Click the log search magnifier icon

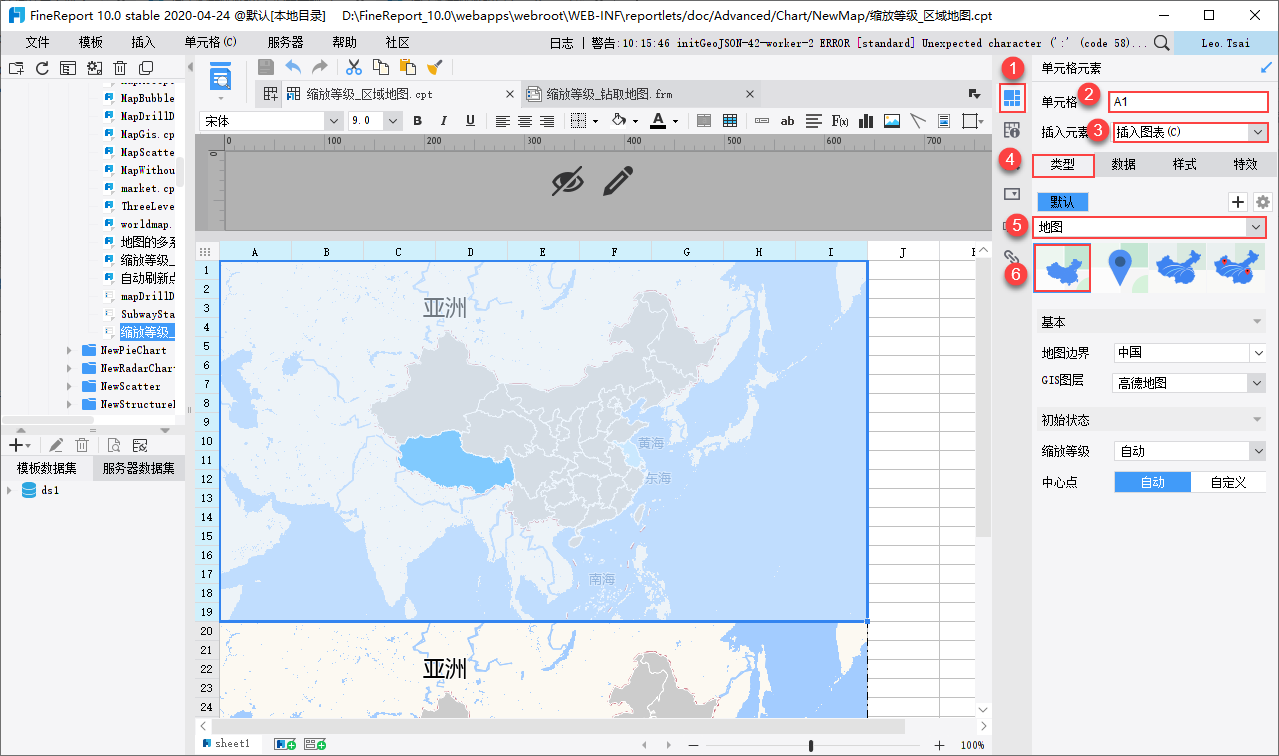pyautogui.click(x=1161, y=43)
